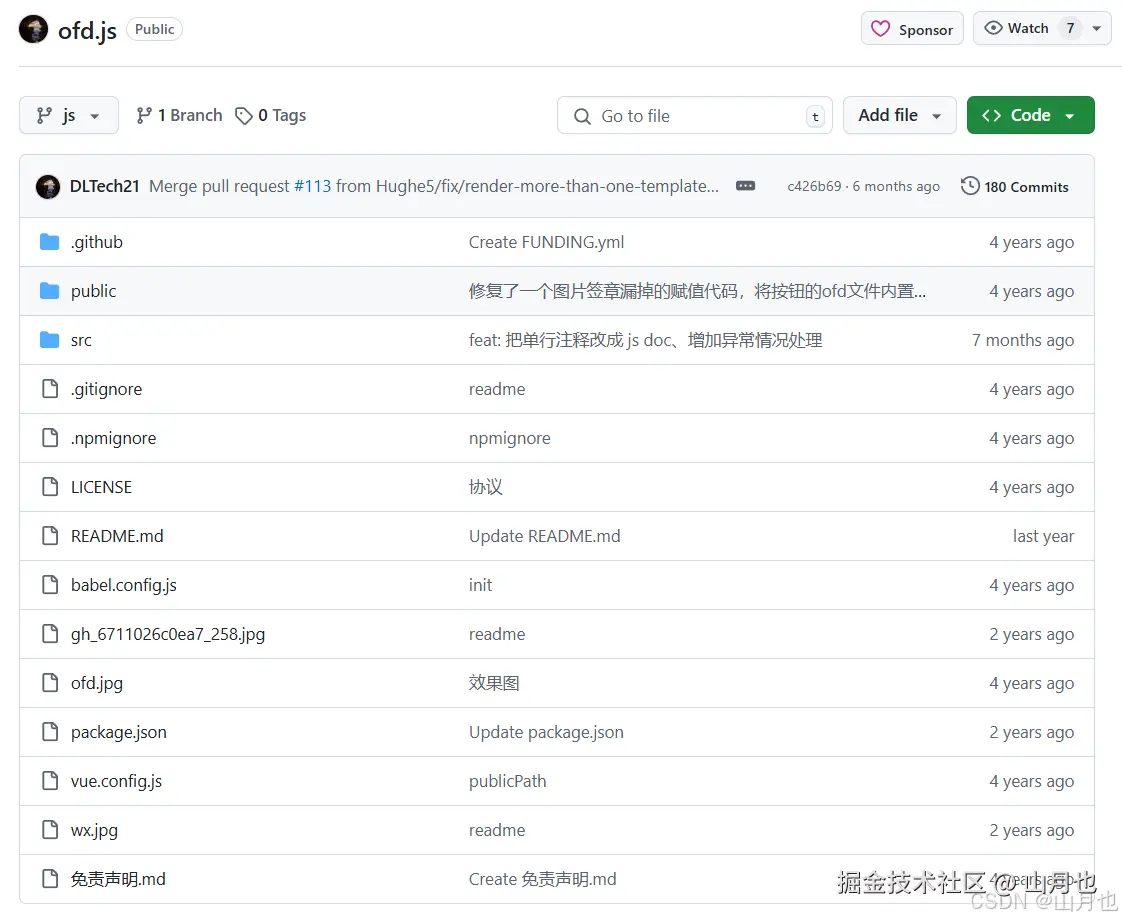Image resolution: width=1122 pixels, height=921 pixels.
Task: Click the .github folder icon
Action: pos(49,242)
